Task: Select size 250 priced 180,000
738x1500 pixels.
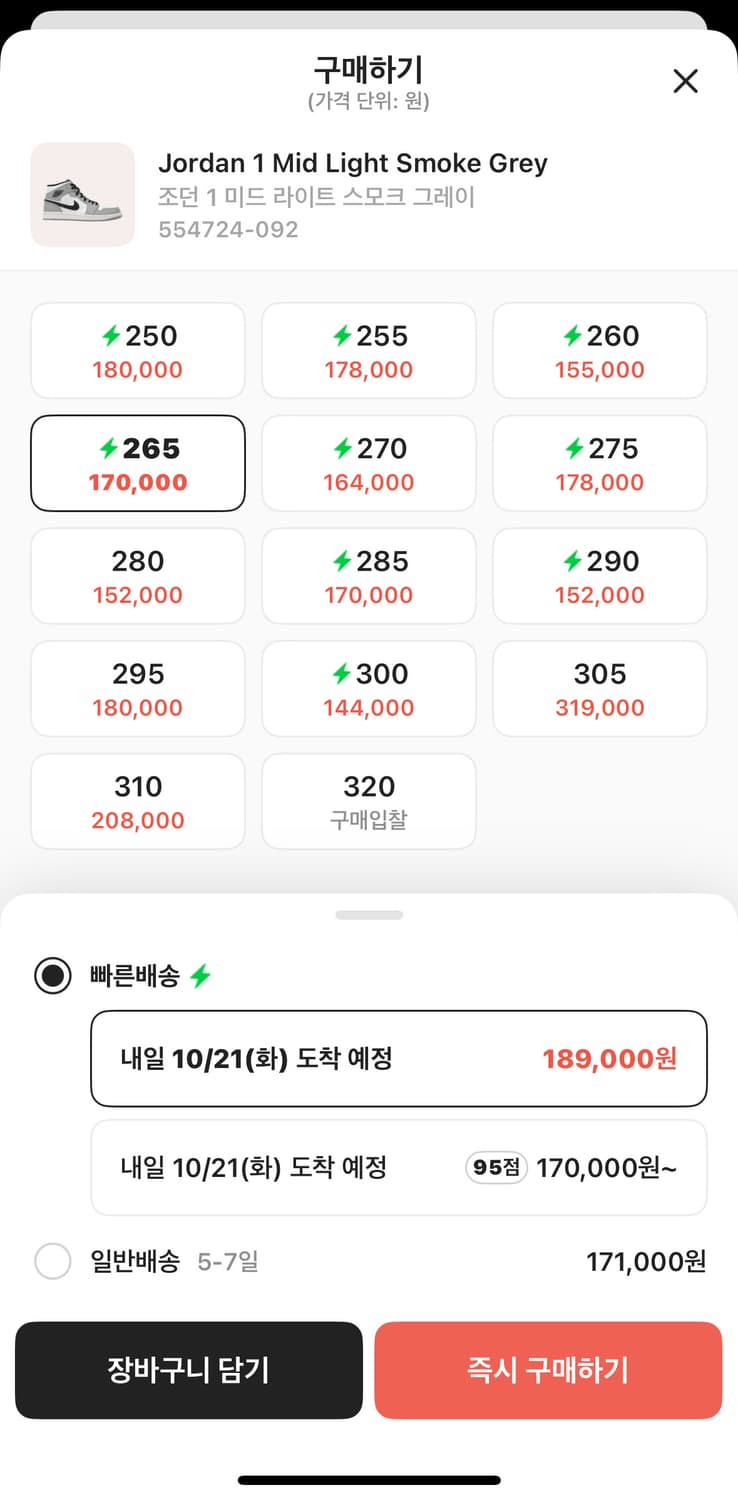Action: [138, 351]
